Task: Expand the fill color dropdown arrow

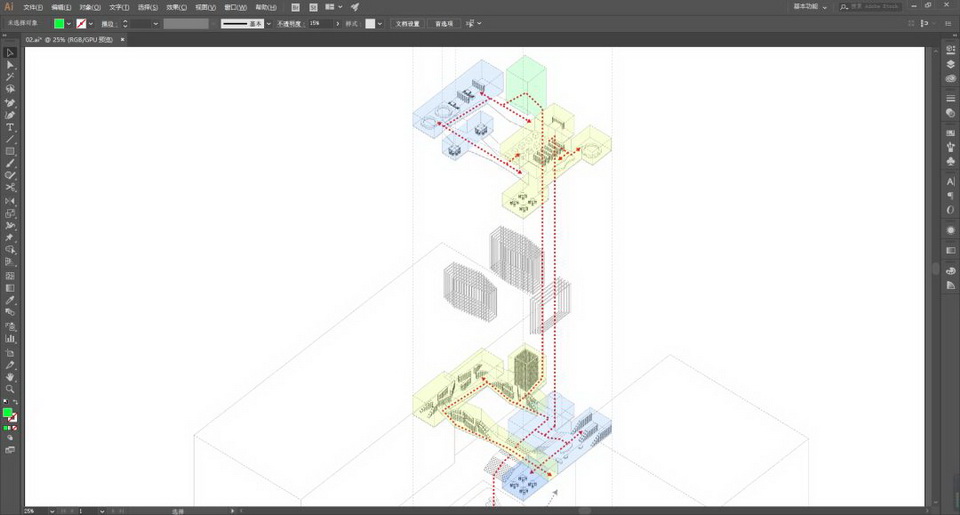Action: pos(69,23)
